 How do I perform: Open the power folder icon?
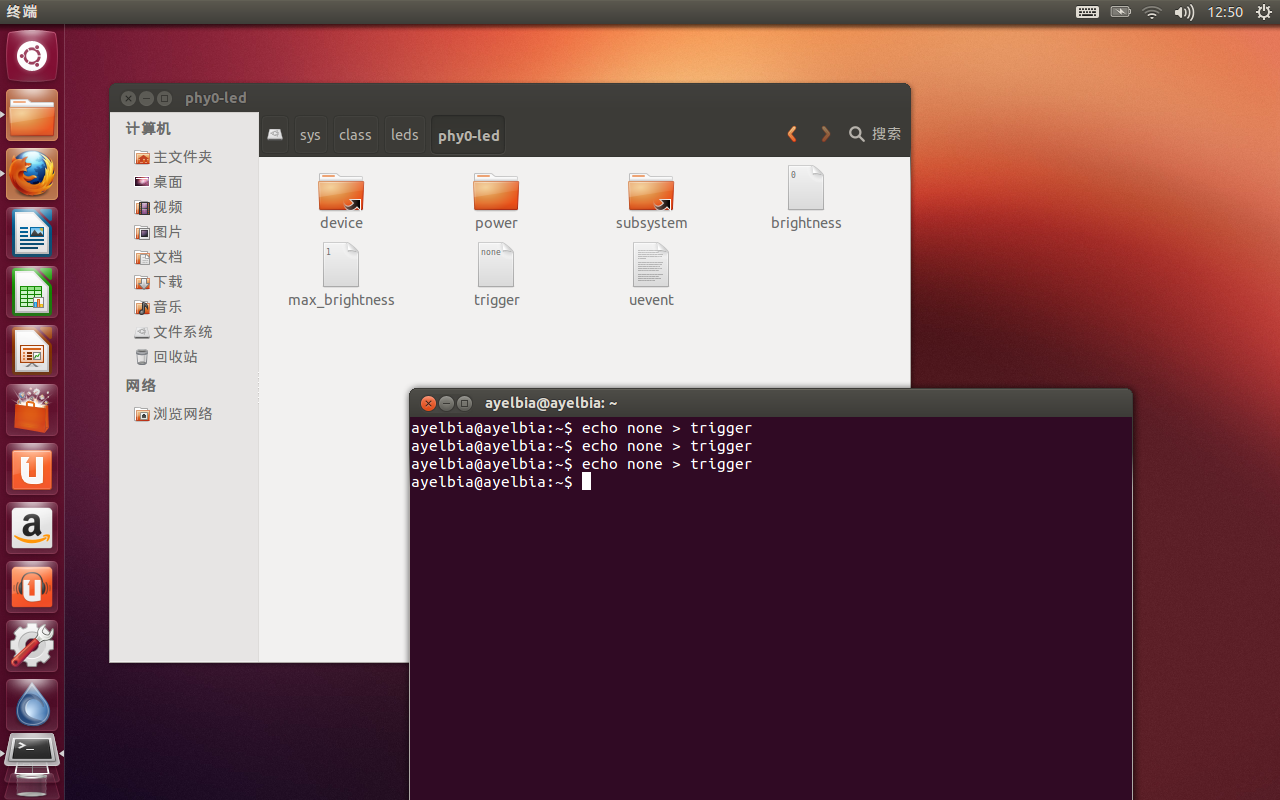coord(496,191)
